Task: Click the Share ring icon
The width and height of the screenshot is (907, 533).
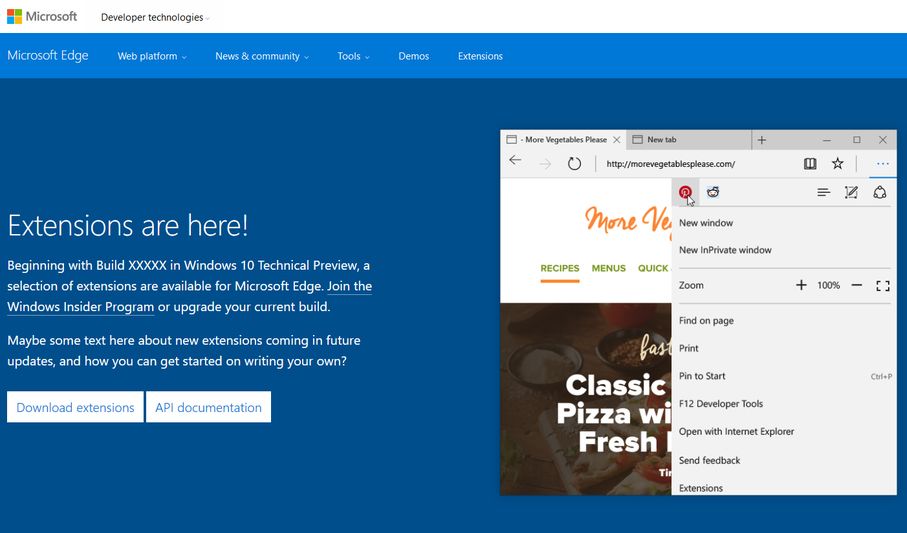Action: click(x=879, y=192)
